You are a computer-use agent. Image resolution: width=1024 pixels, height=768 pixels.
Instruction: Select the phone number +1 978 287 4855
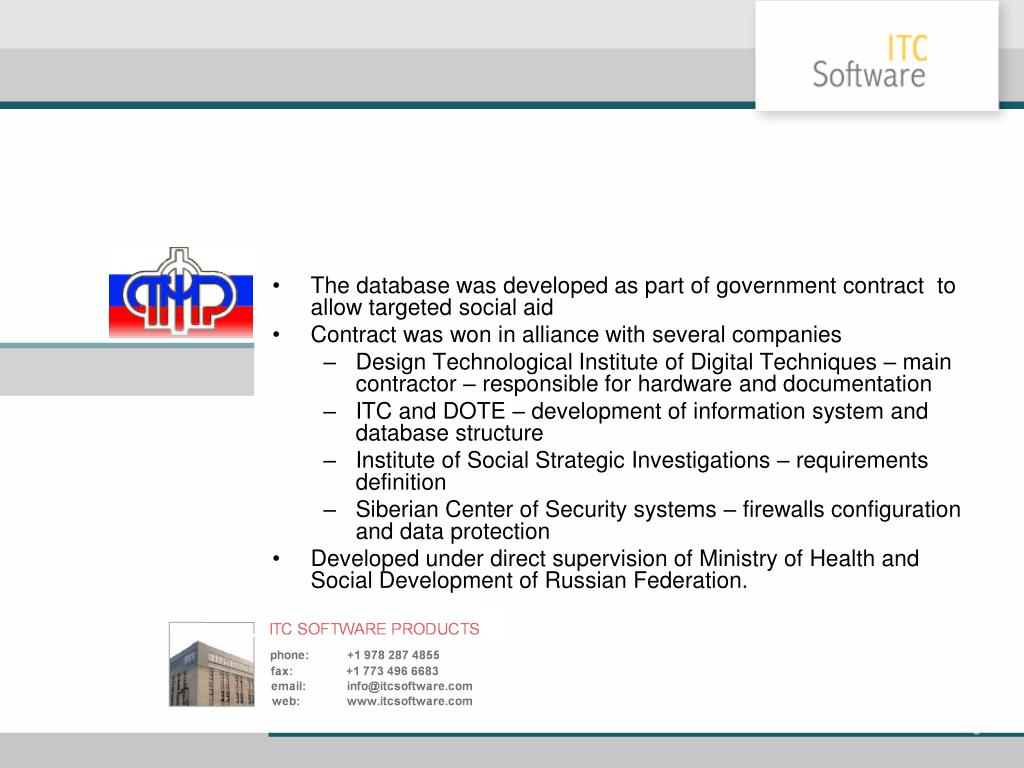coord(393,655)
